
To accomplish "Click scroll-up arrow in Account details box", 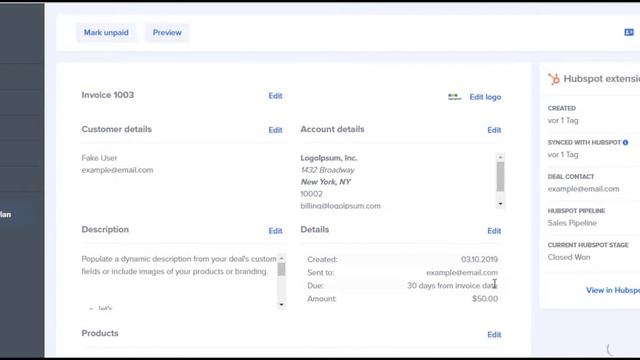I will 500,157.
